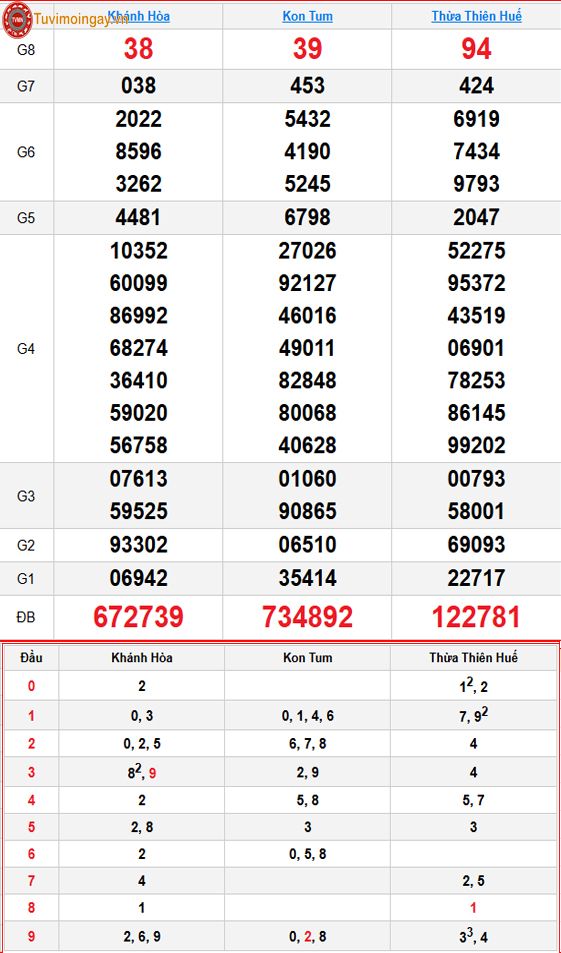Click G4 number 56758
Viewport: 561px width, 953px height.
coord(139,446)
